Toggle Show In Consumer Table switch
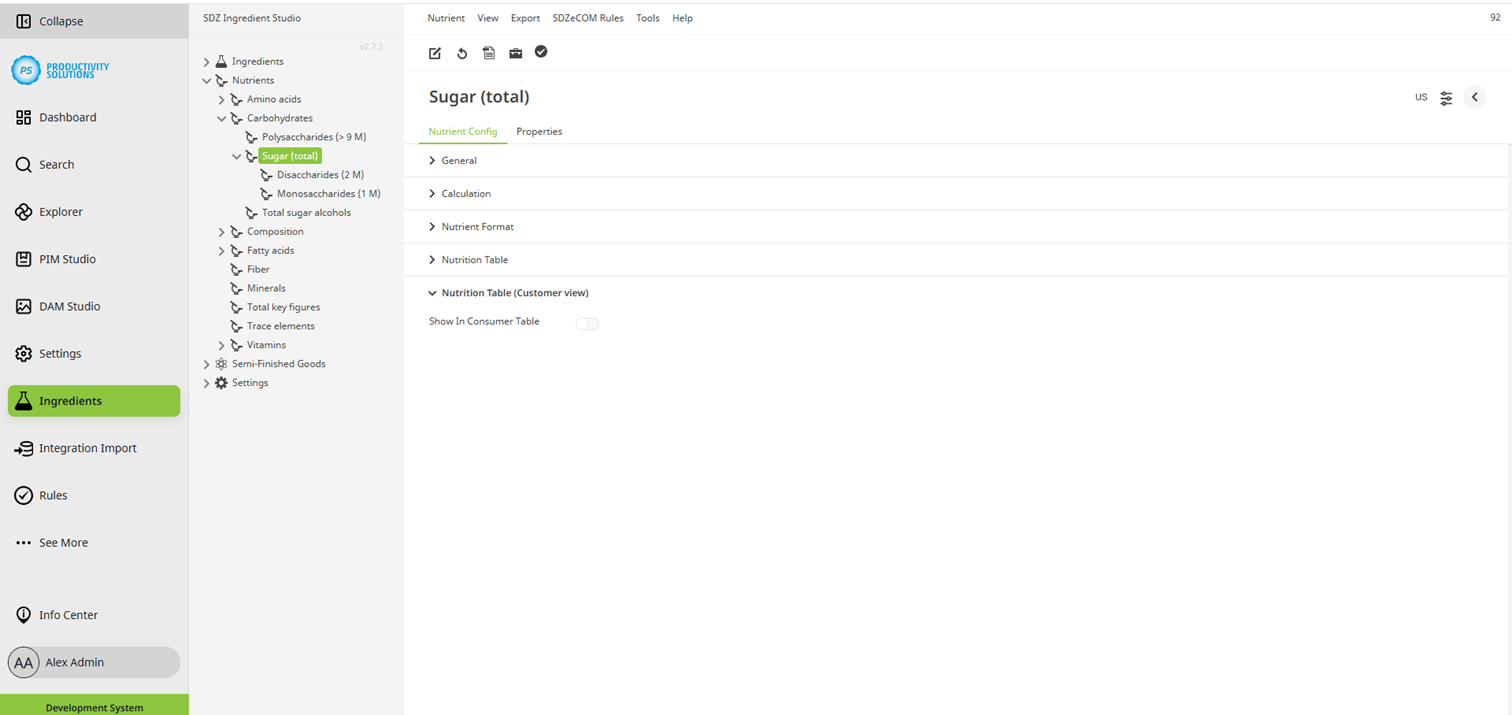Screen dimensions: 1512x715 tap(587, 323)
